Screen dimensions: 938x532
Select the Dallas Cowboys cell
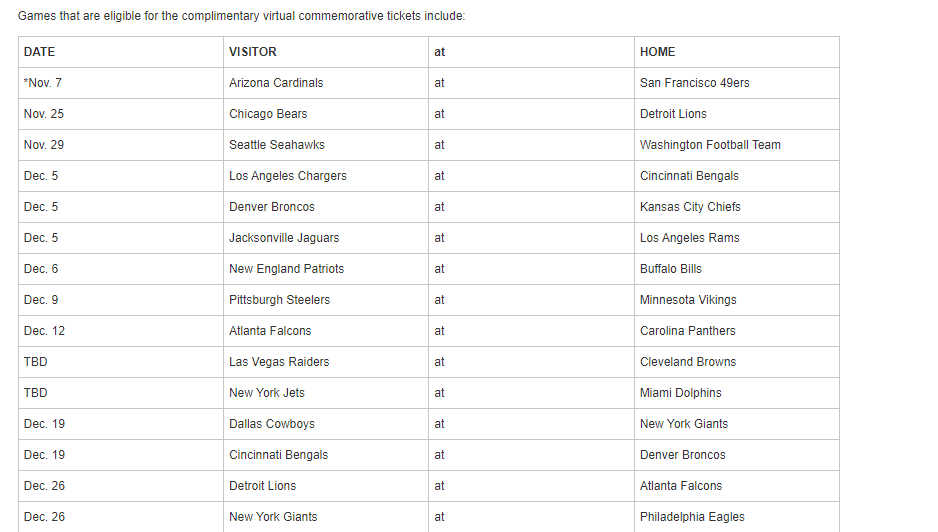pos(326,424)
